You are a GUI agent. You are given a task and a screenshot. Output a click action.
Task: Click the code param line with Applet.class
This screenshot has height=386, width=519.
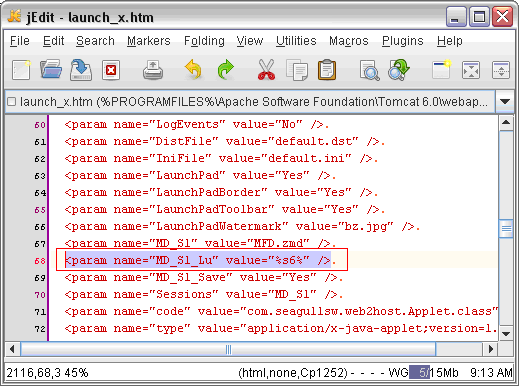coord(281,311)
